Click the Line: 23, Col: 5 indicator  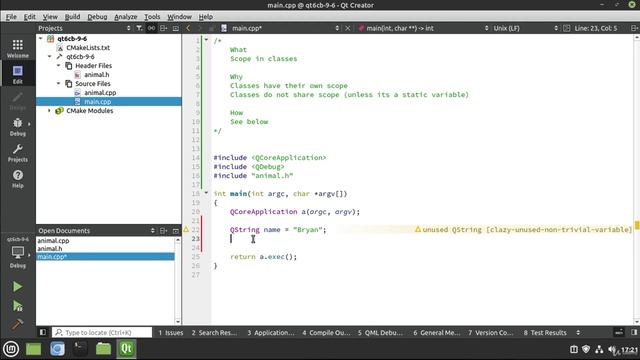click(x=596, y=28)
